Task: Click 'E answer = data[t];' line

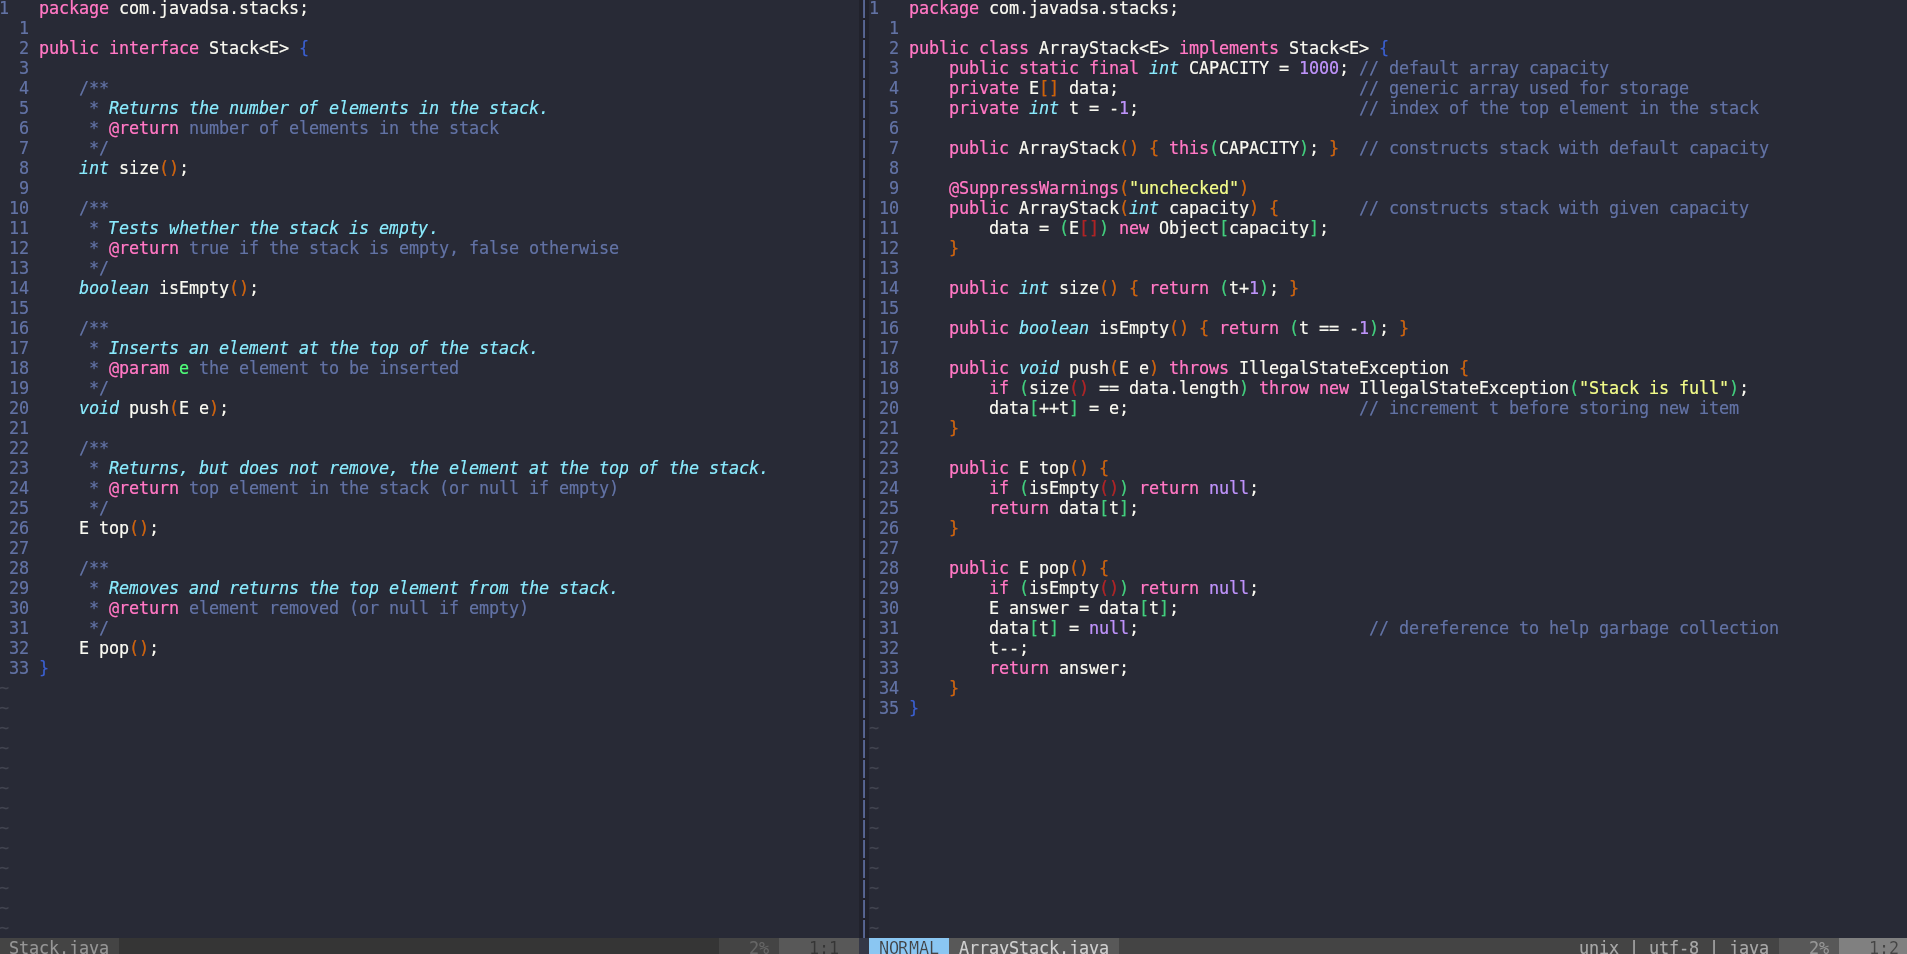Action: (x=1084, y=608)
